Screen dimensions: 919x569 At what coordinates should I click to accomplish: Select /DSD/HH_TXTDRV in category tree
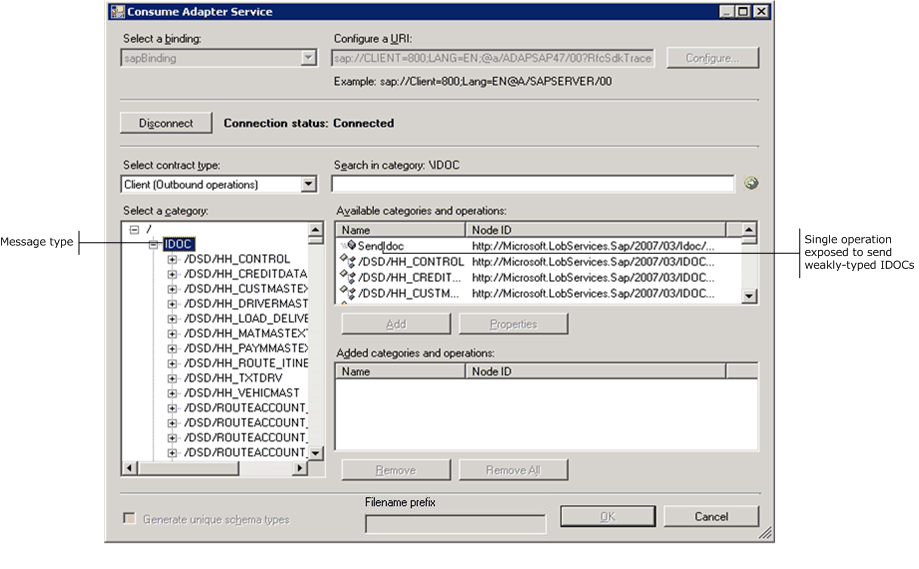click(233, 378)
